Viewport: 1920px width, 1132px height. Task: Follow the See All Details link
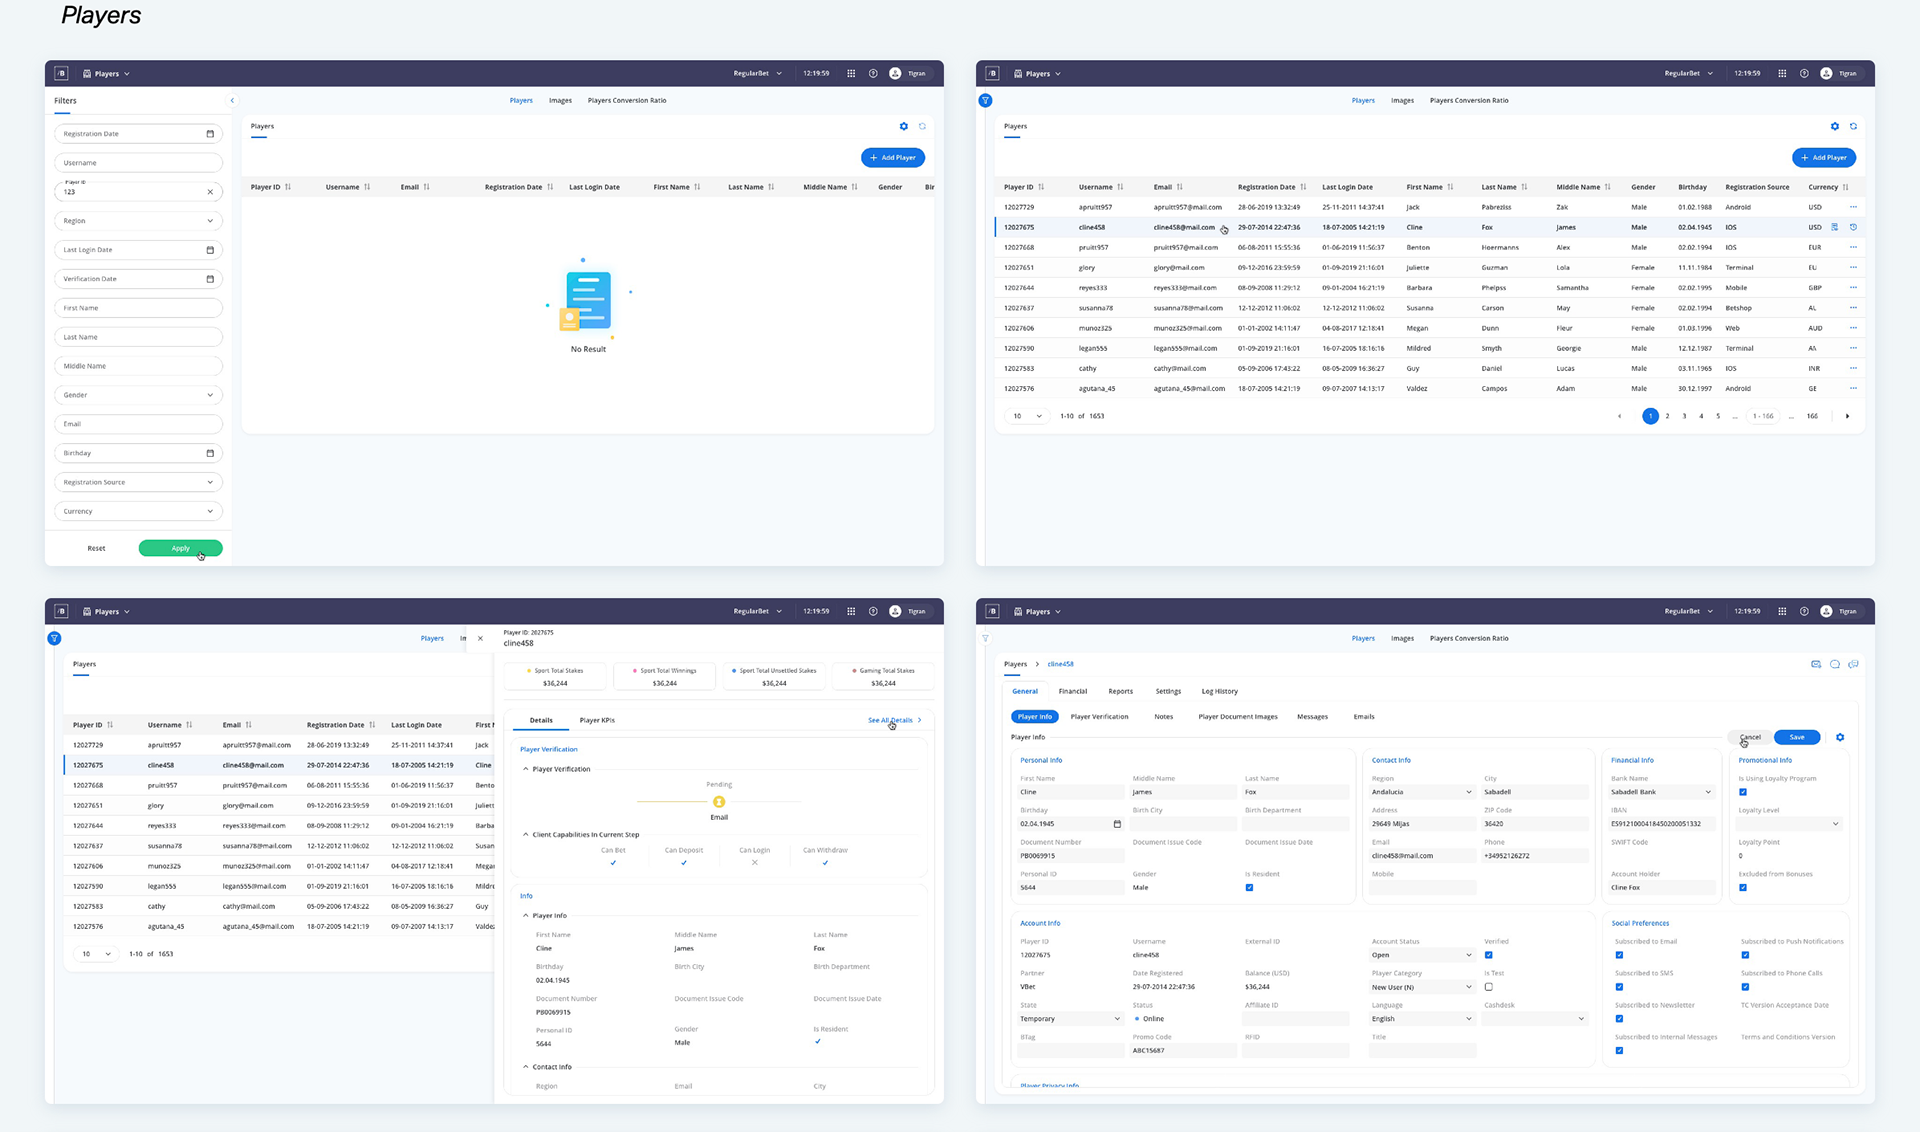pyautogui.click(x=890, y=720)
